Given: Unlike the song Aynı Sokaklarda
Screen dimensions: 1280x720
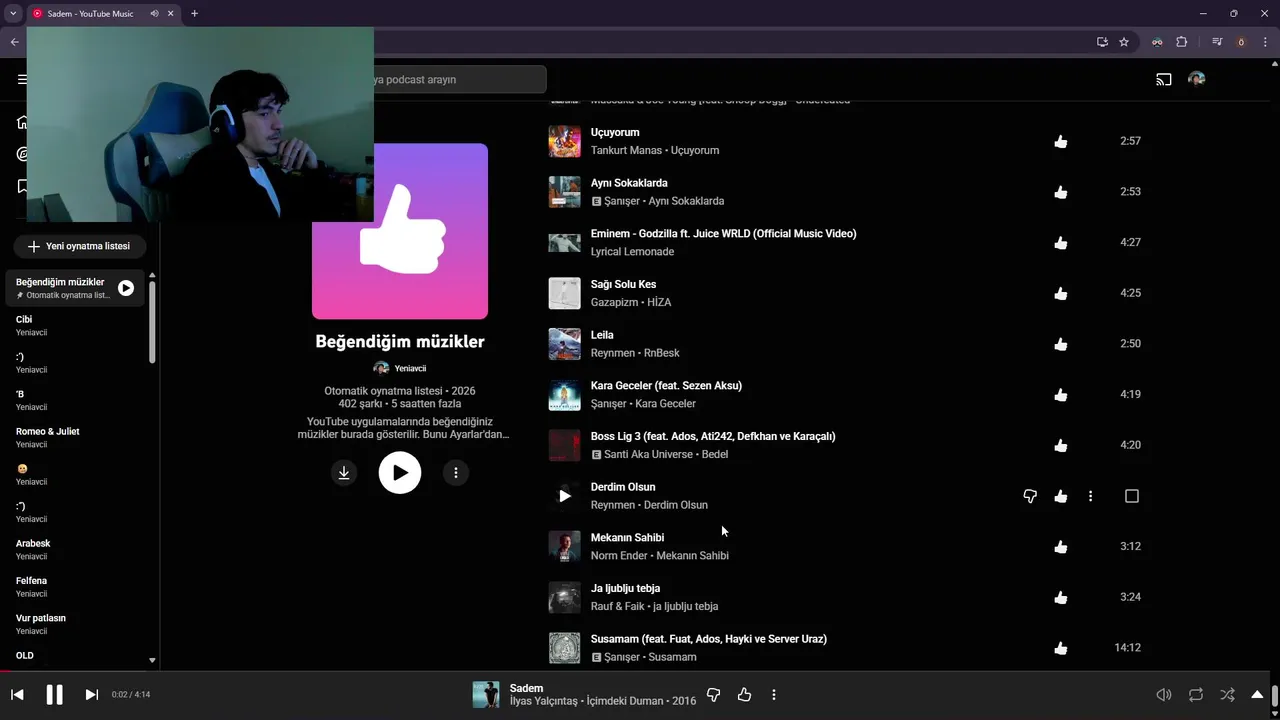Looking at the screenshot, I should (1061, 192).
